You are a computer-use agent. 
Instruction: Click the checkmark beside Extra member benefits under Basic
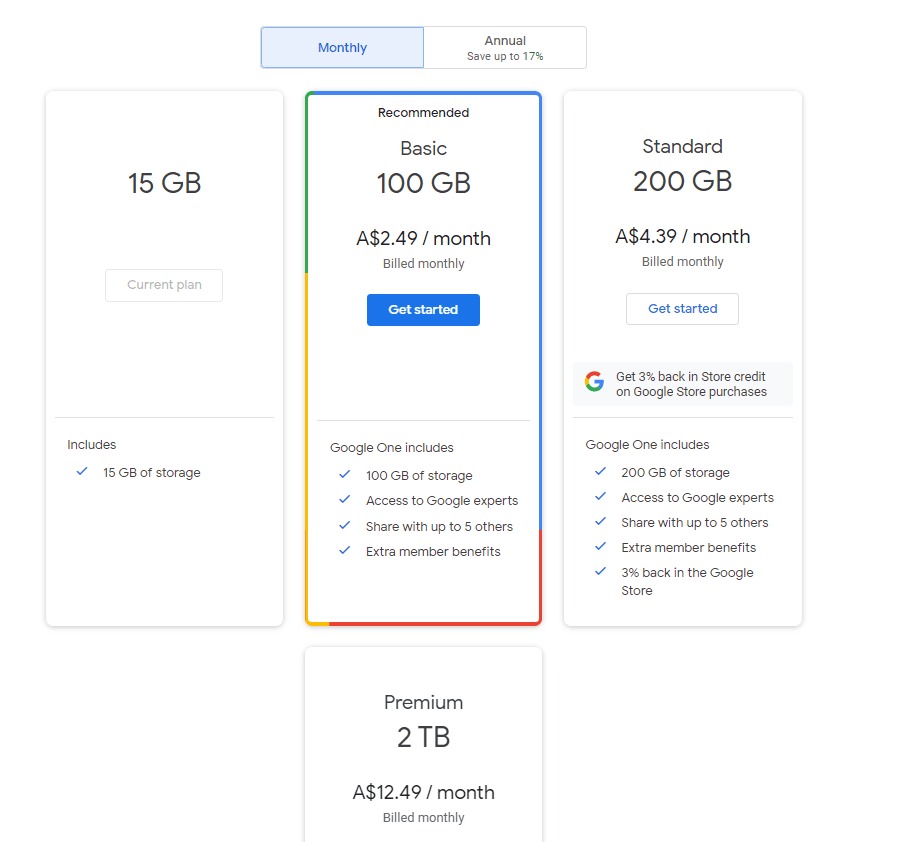point(345,550)
